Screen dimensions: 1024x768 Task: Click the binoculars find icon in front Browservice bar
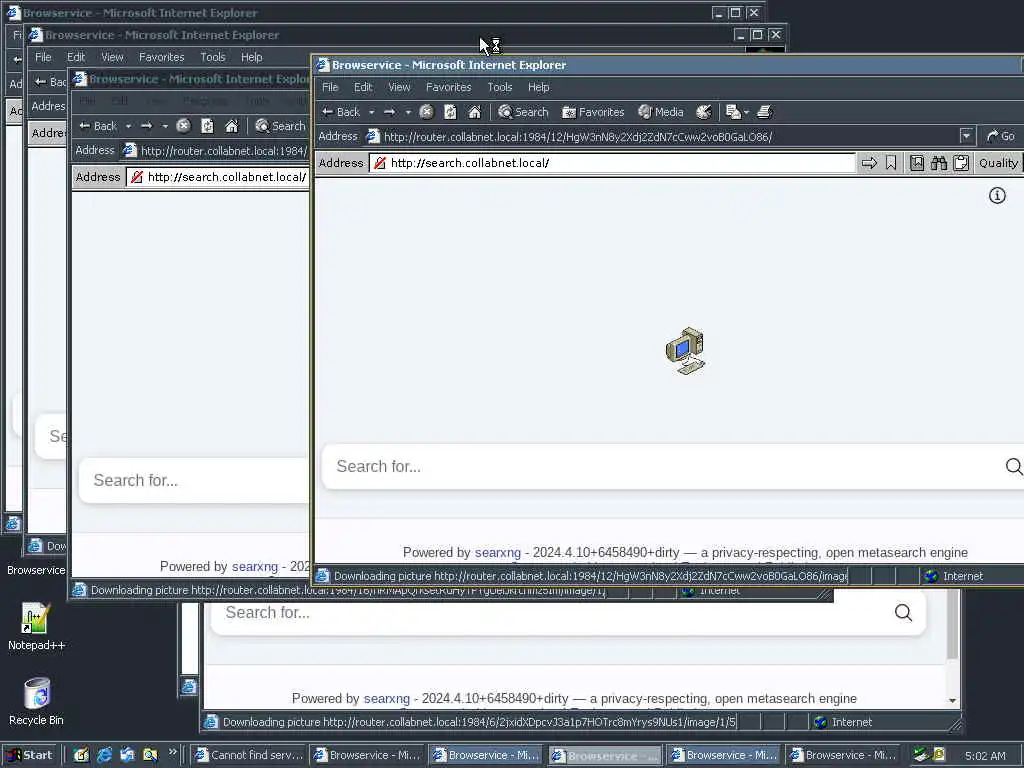pyautogui.click(x=939, y=163)
